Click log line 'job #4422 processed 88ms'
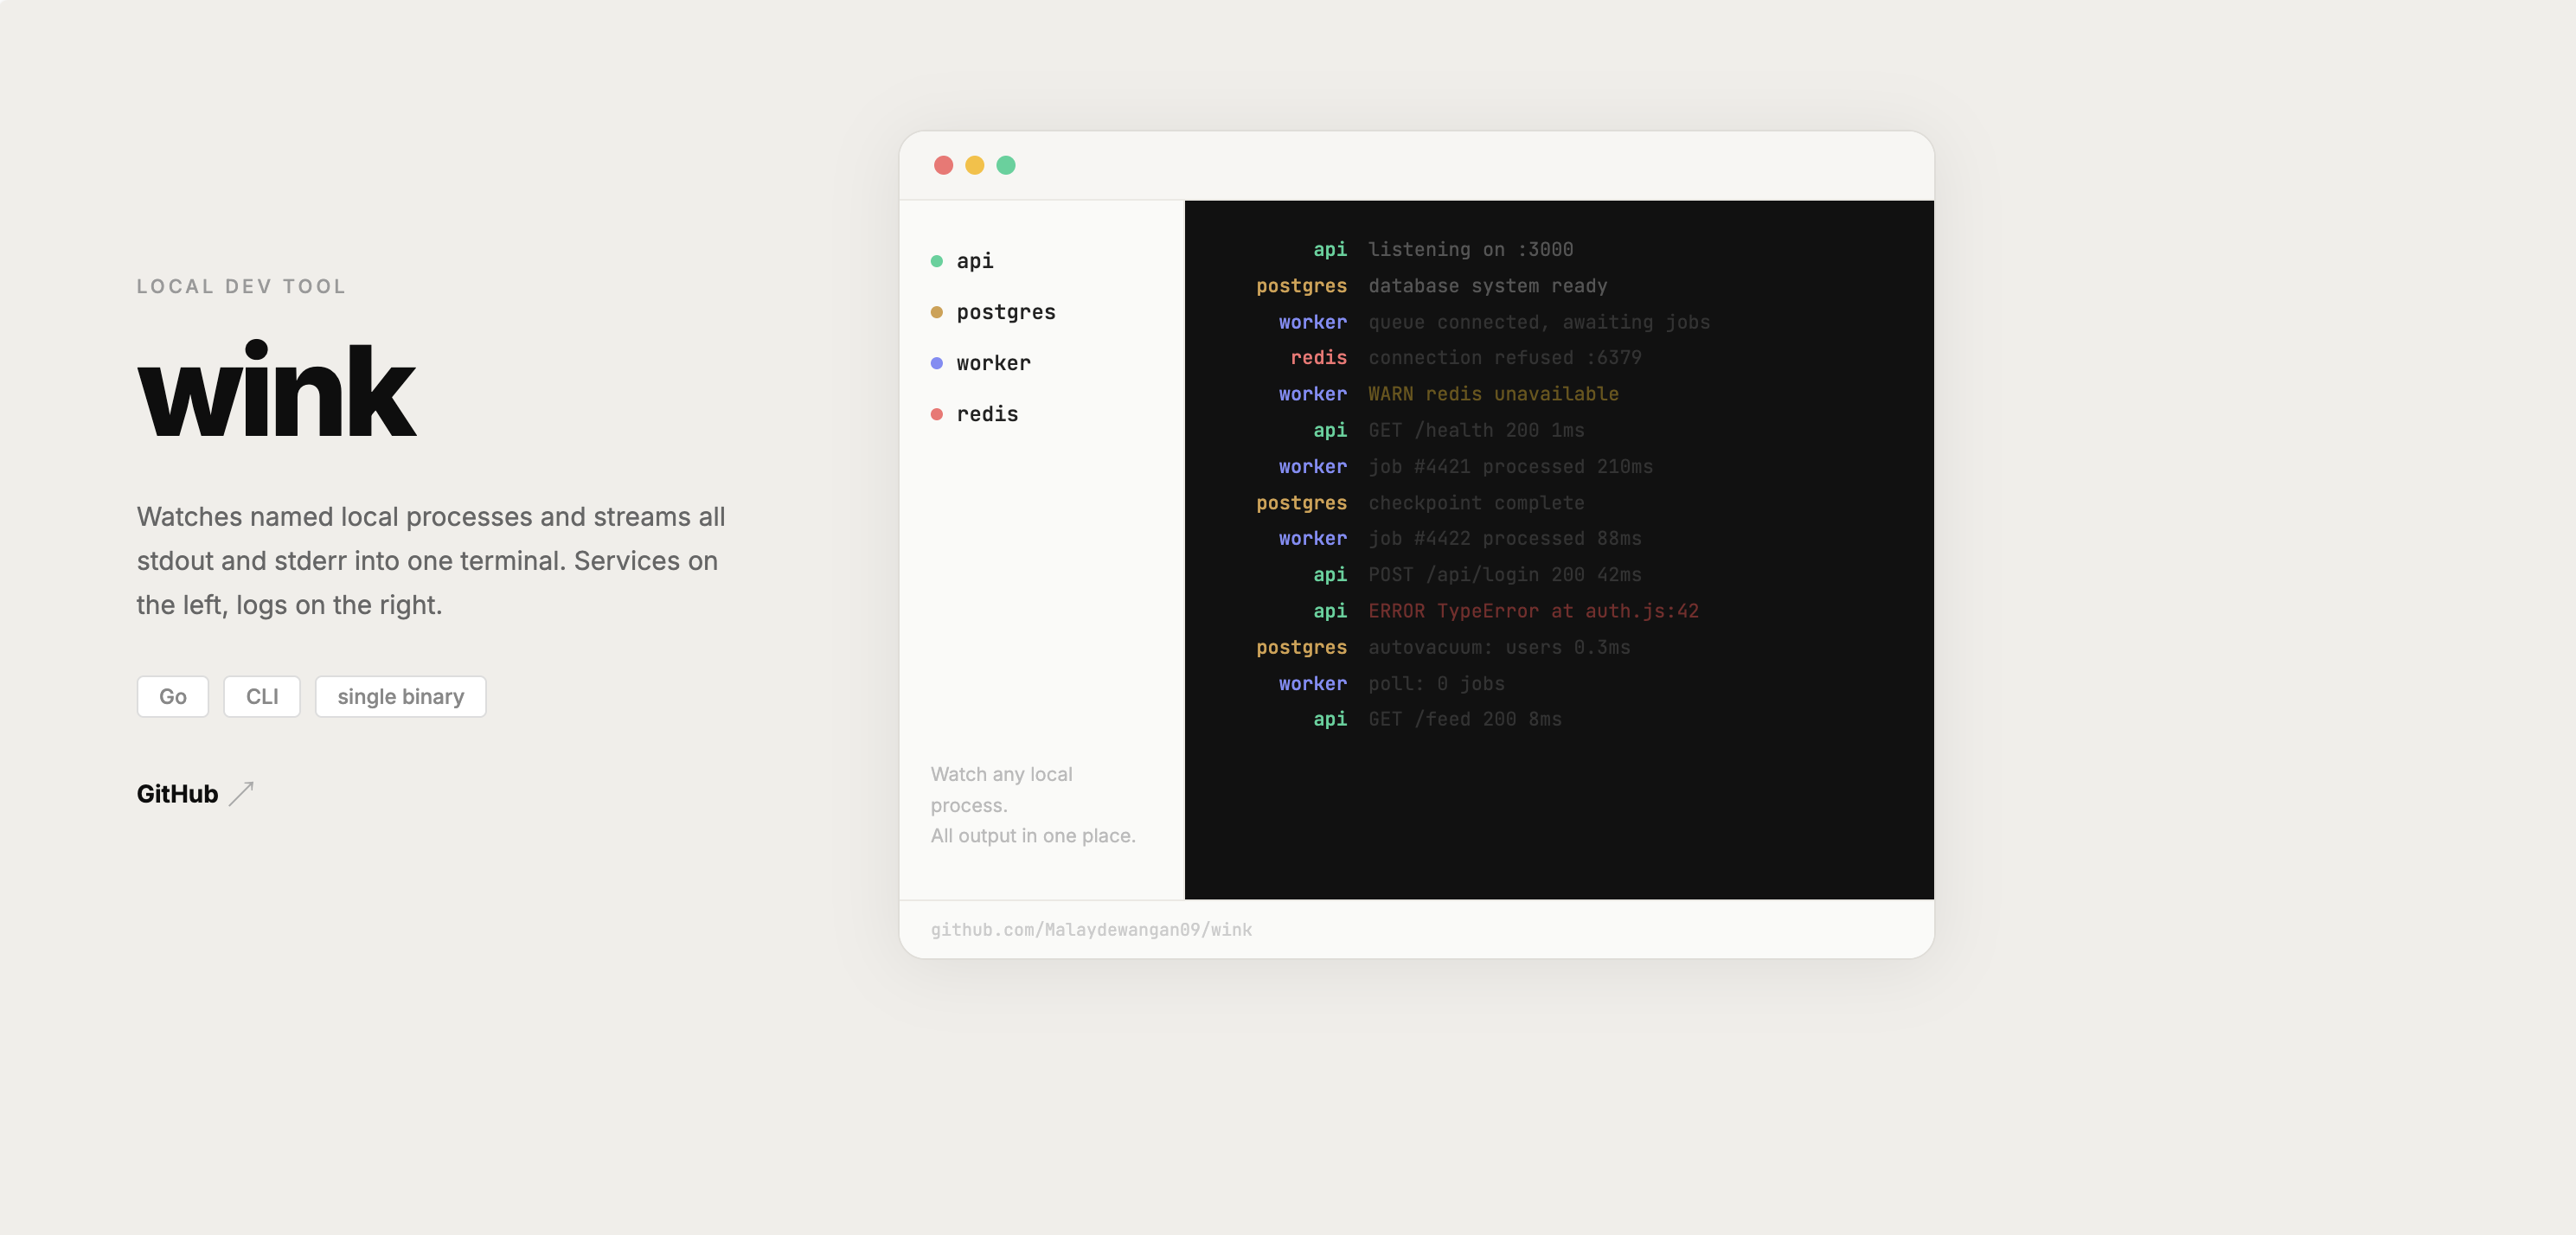This screenshot has height=1235, width=2576. [1504, 539]
